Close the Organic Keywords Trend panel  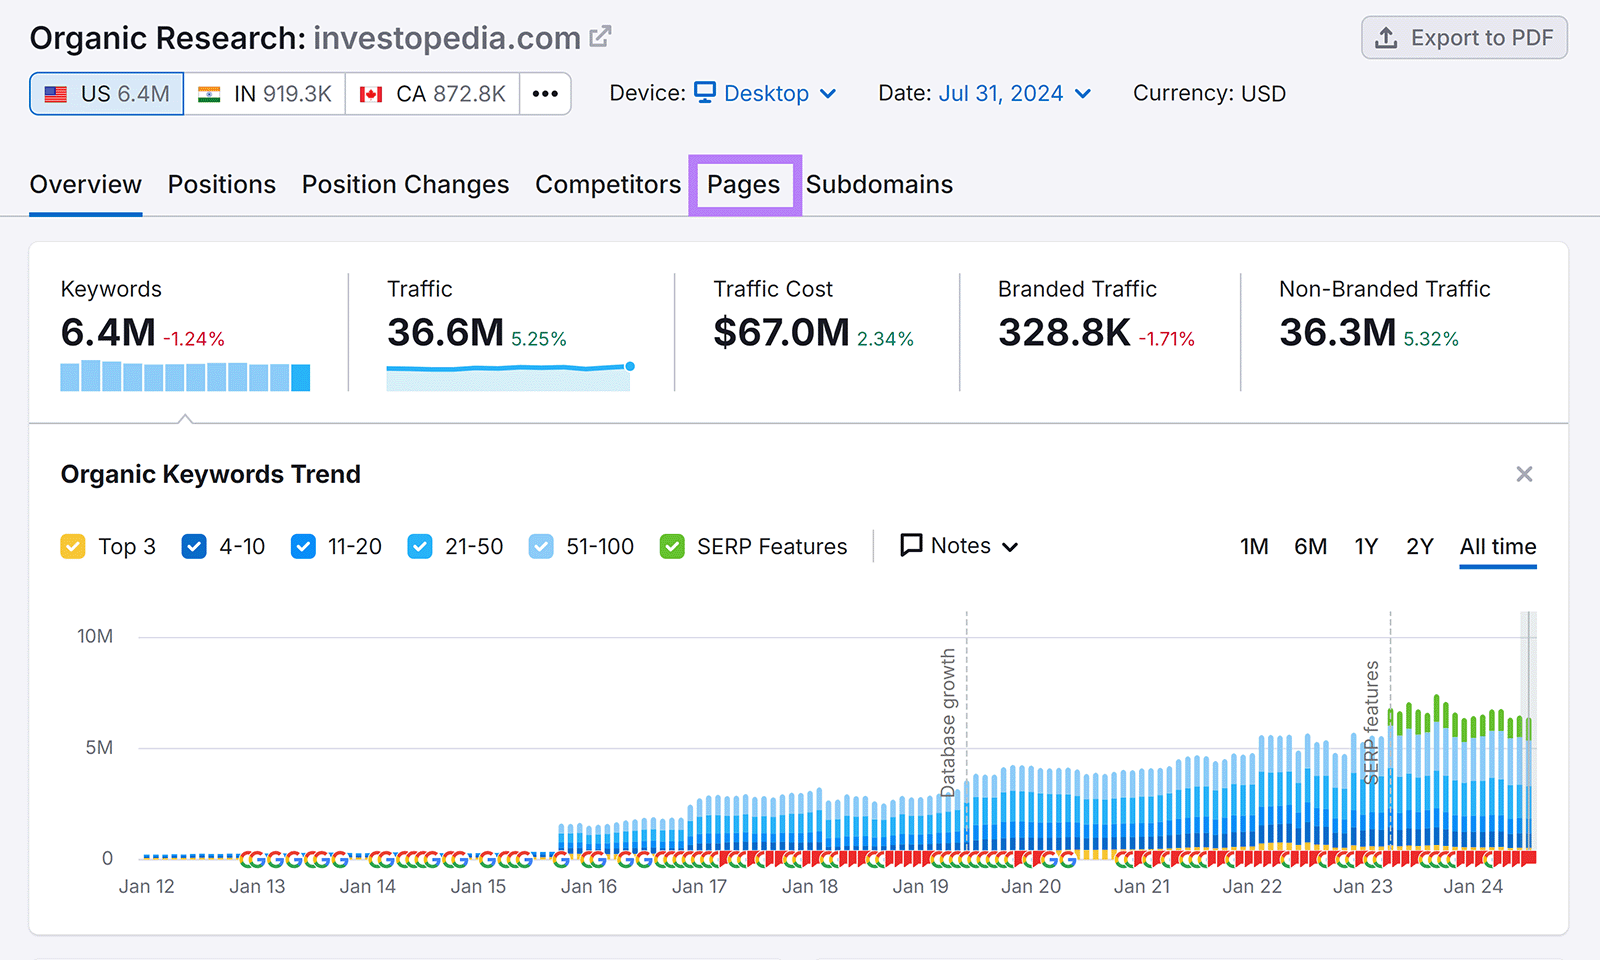[x=1524, y=474]
